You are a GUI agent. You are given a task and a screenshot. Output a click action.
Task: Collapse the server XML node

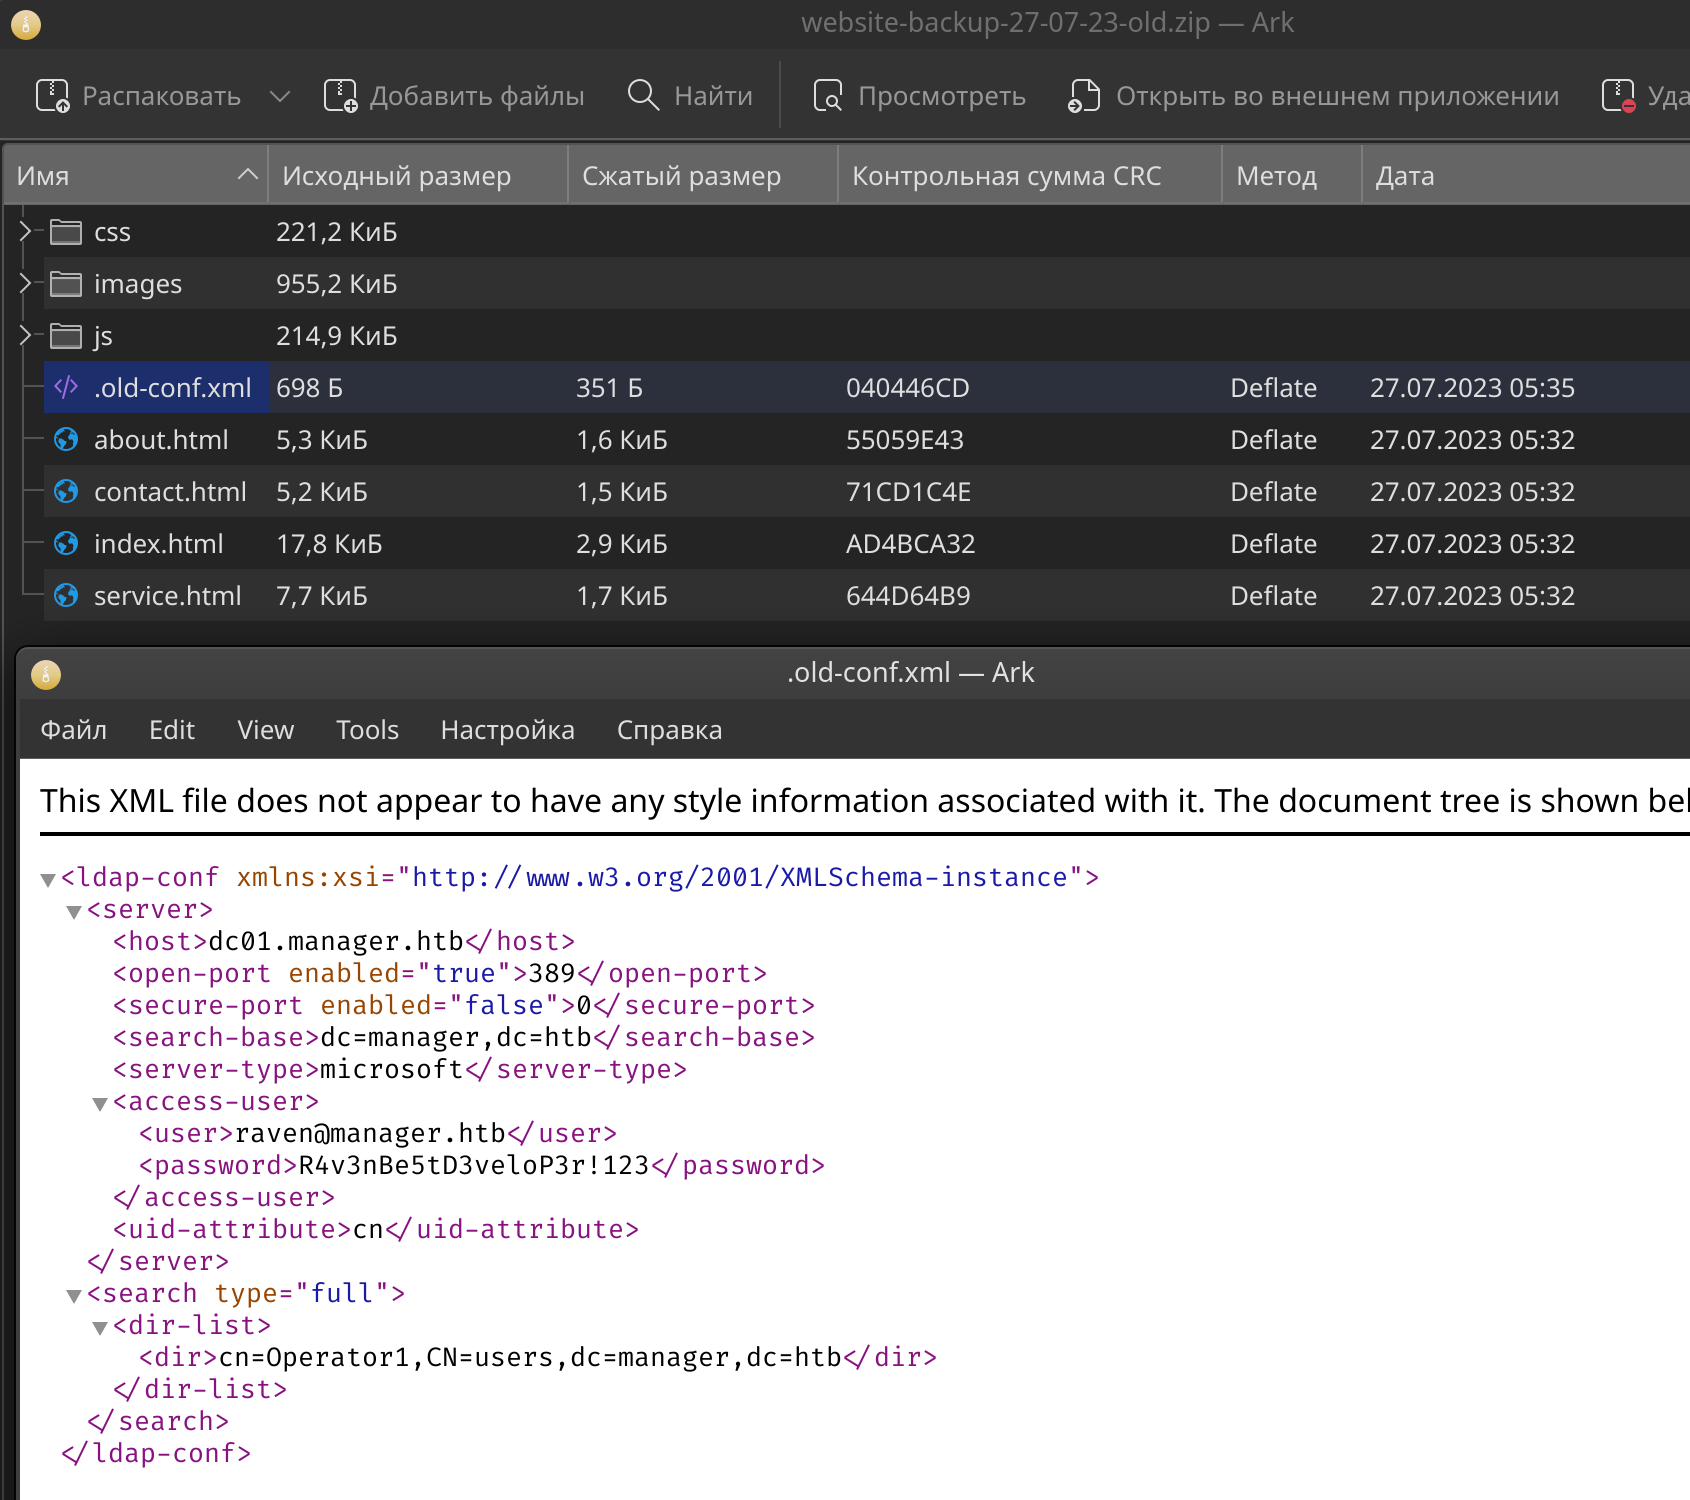click(73, 912)
